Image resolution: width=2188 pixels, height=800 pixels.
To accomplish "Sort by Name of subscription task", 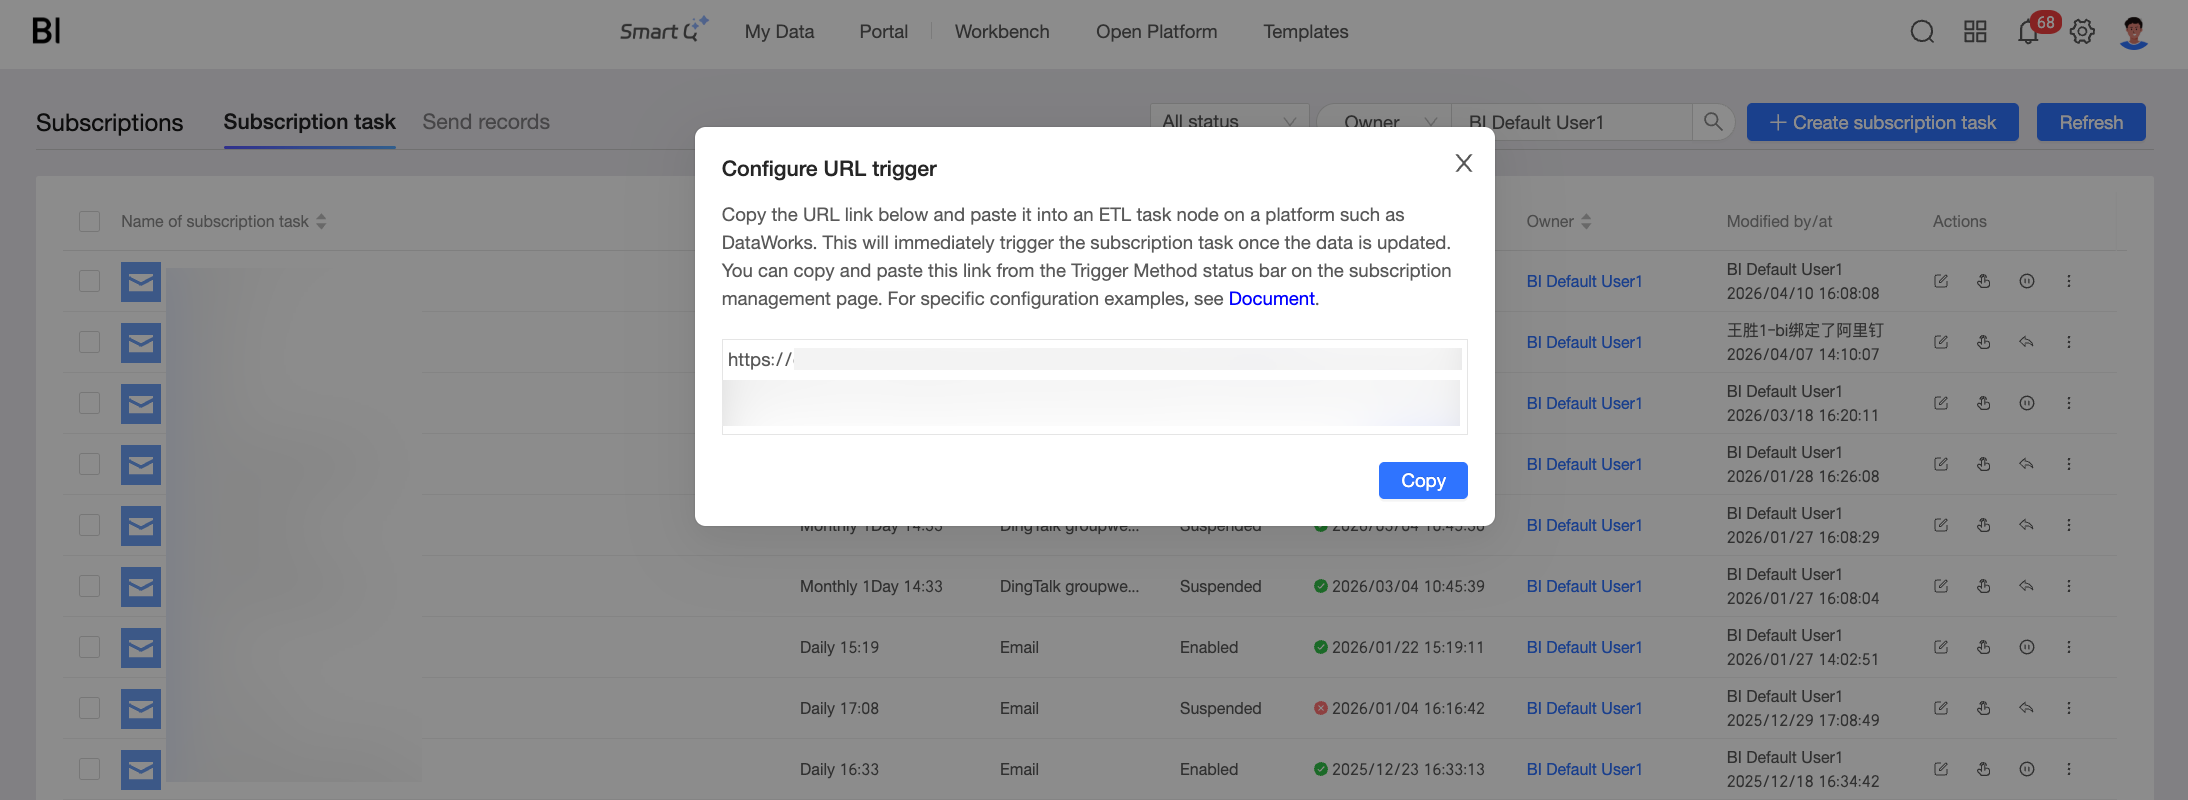I will click(322, 221).
